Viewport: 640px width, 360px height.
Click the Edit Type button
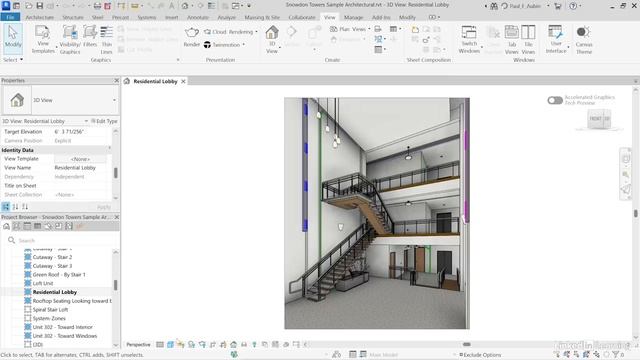104,121
